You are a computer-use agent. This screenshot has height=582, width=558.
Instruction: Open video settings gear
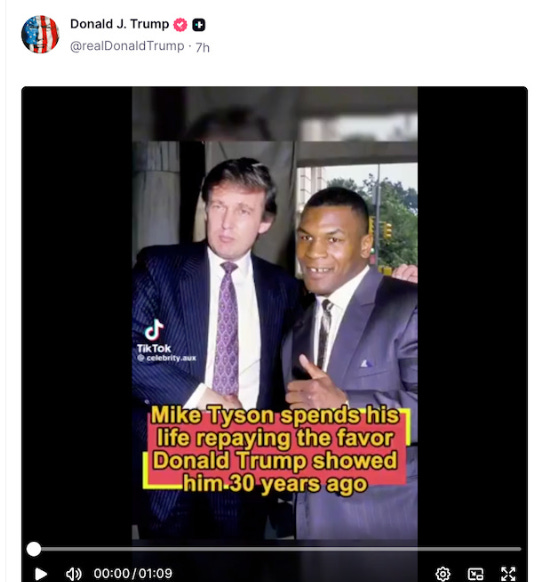443,573
